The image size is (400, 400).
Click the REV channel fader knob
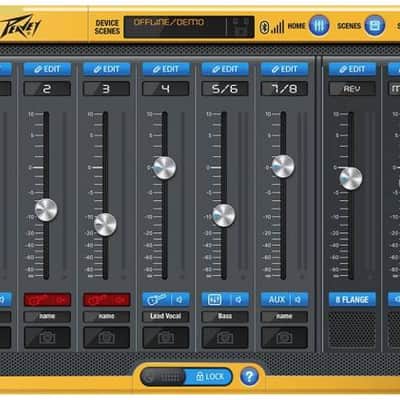(351, 178)
